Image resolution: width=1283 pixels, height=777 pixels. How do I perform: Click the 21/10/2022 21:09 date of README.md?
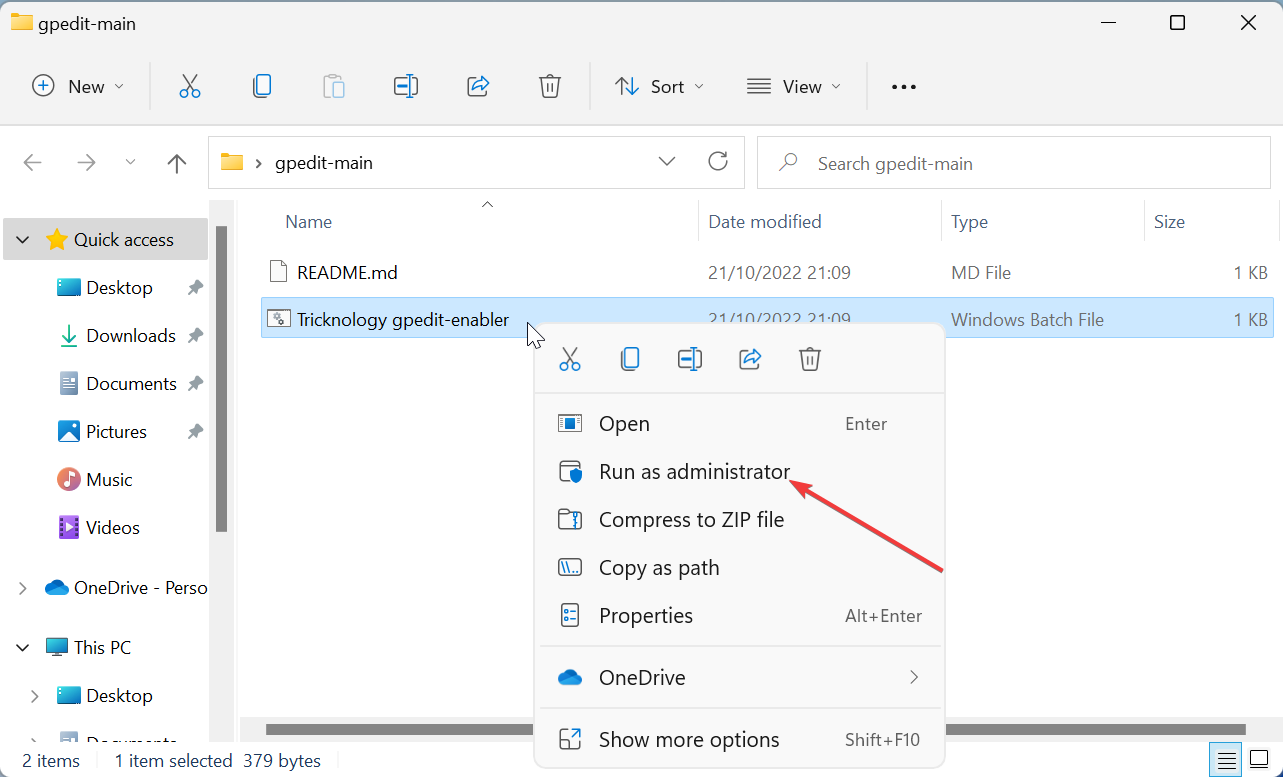click(779, 272)
